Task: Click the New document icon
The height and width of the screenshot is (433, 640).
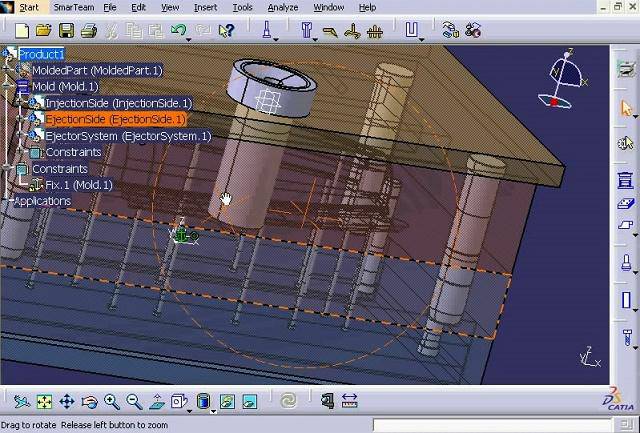Action: point(21,31)
